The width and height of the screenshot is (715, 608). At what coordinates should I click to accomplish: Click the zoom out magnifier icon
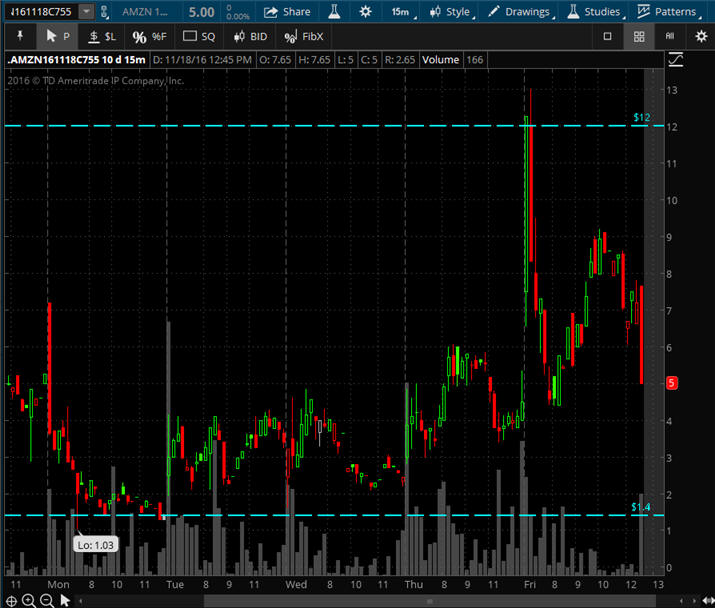pos(46,600)
